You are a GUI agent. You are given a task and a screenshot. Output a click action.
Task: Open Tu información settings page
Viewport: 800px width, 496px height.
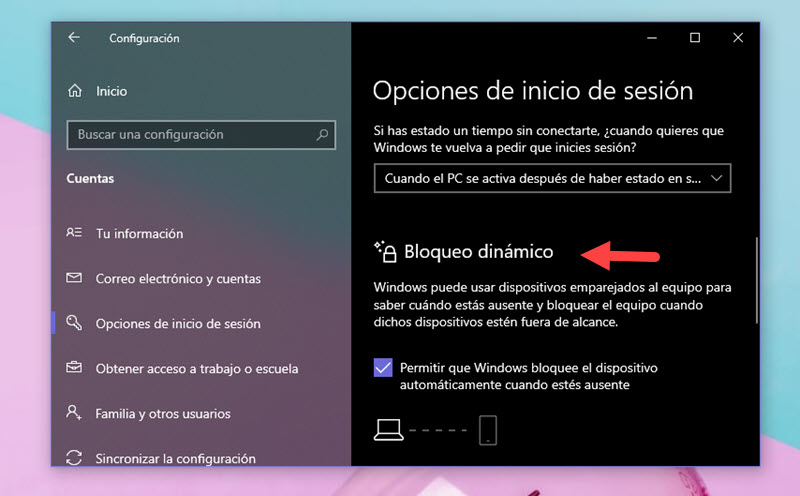pyautogui.click(x=139, y=233)
